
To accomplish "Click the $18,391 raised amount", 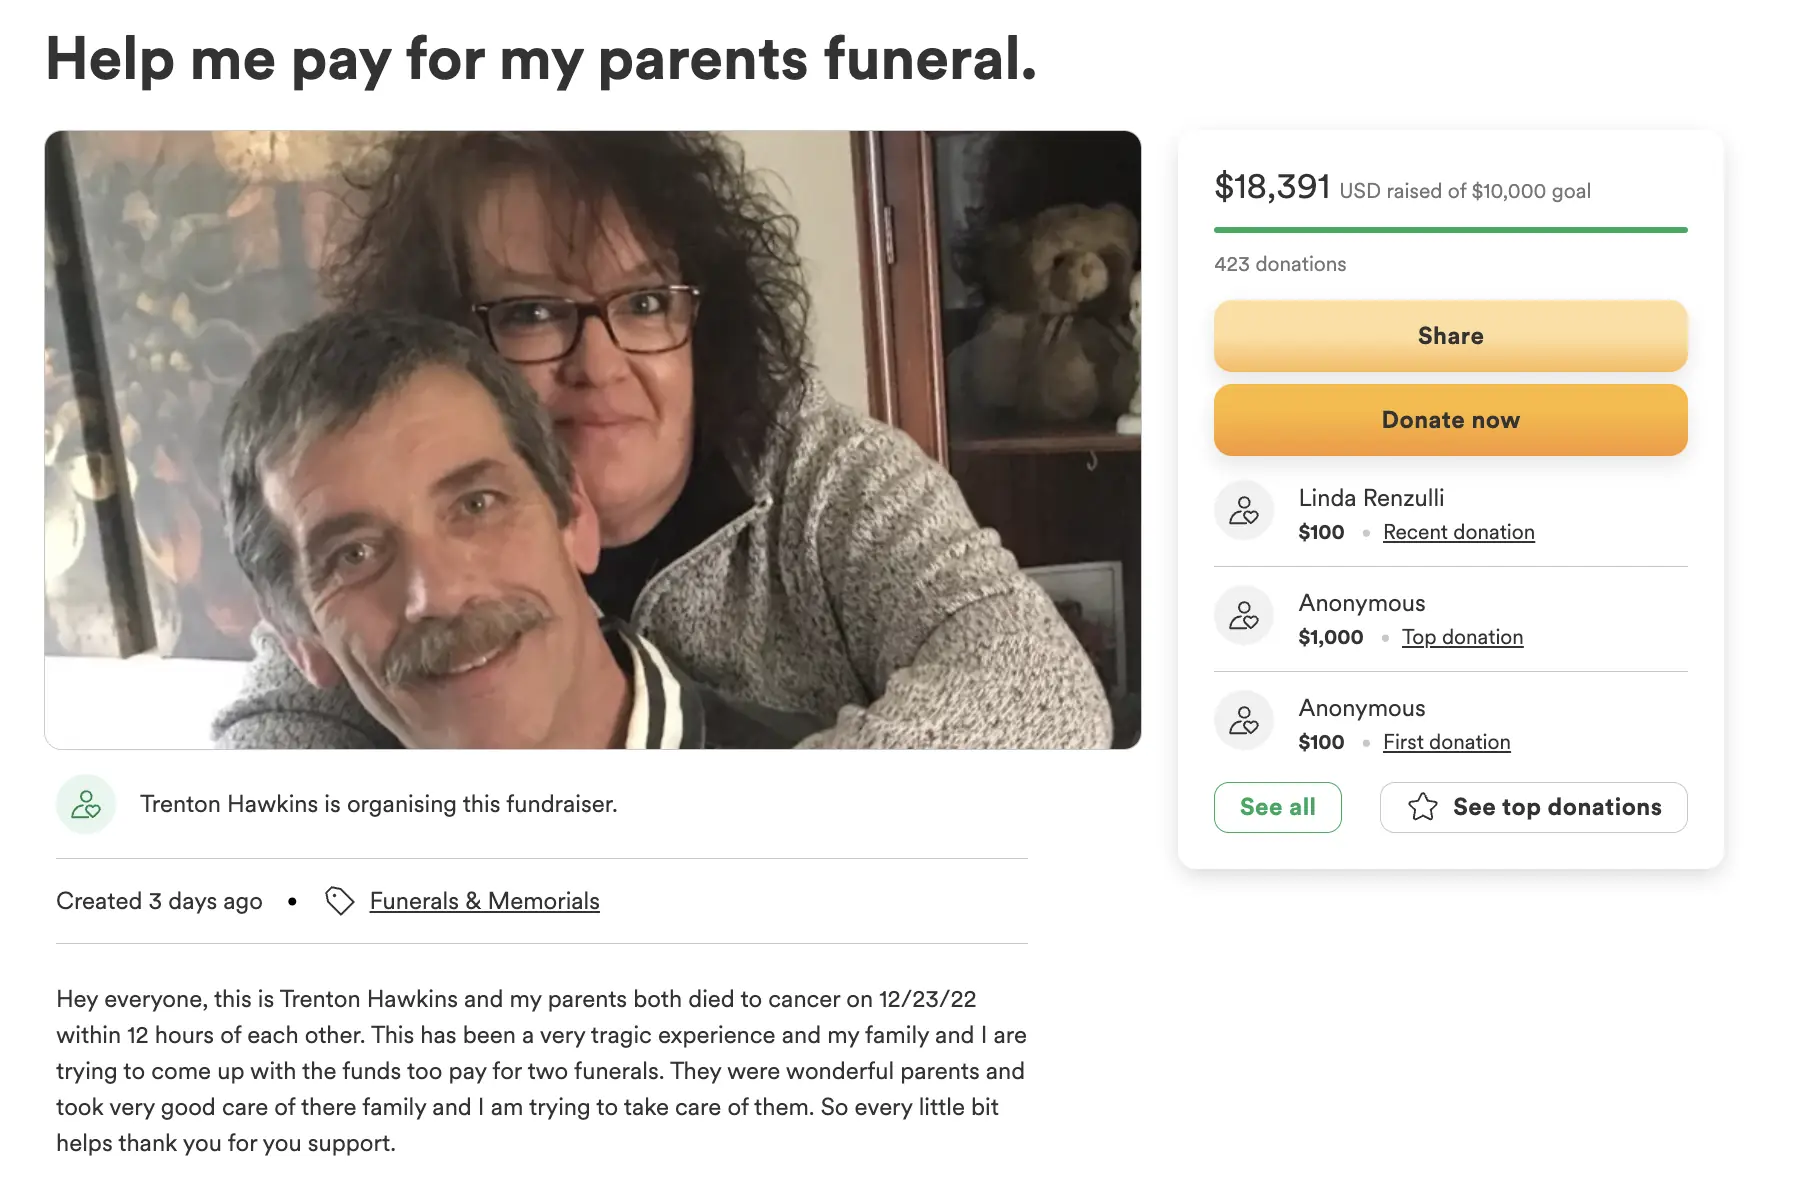I will pyautogui.click(x=1272, y=187).
